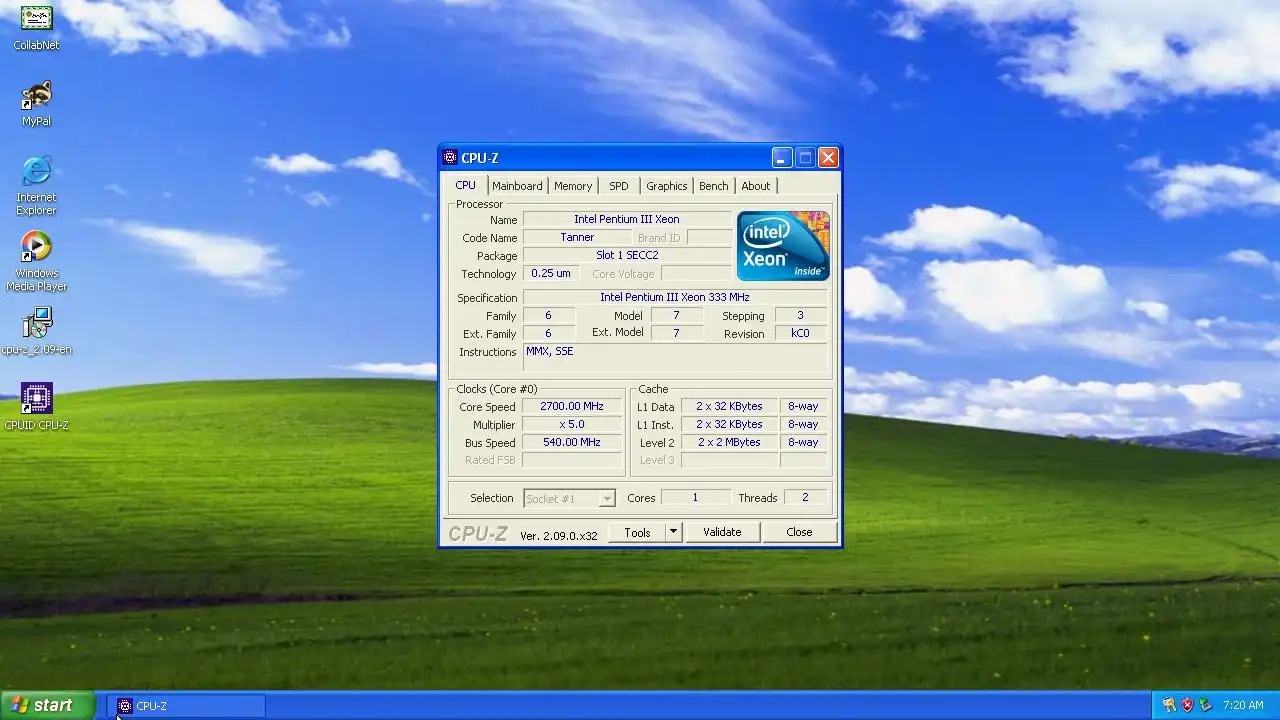Viewport: 1280px width, 720px height.
Task: Close CPU-Z via the red X
Action: tap(828, 158)
